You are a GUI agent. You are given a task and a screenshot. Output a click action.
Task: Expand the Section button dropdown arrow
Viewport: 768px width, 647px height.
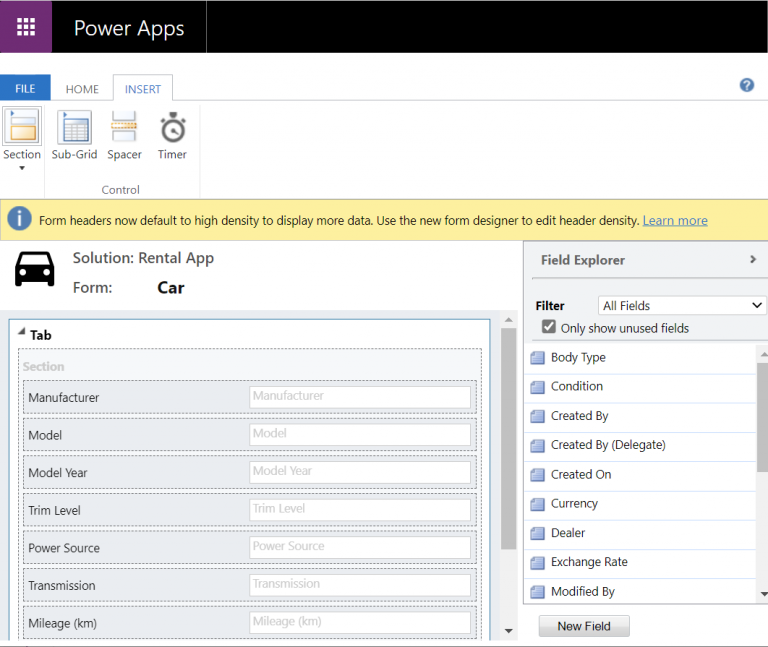tap(22, 168)
